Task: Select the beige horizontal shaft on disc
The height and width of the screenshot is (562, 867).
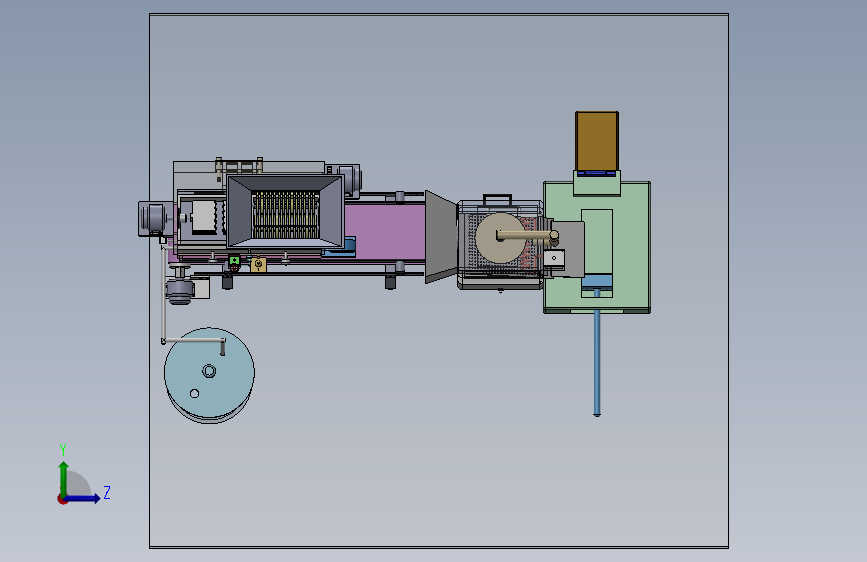Action: [527, 236]
